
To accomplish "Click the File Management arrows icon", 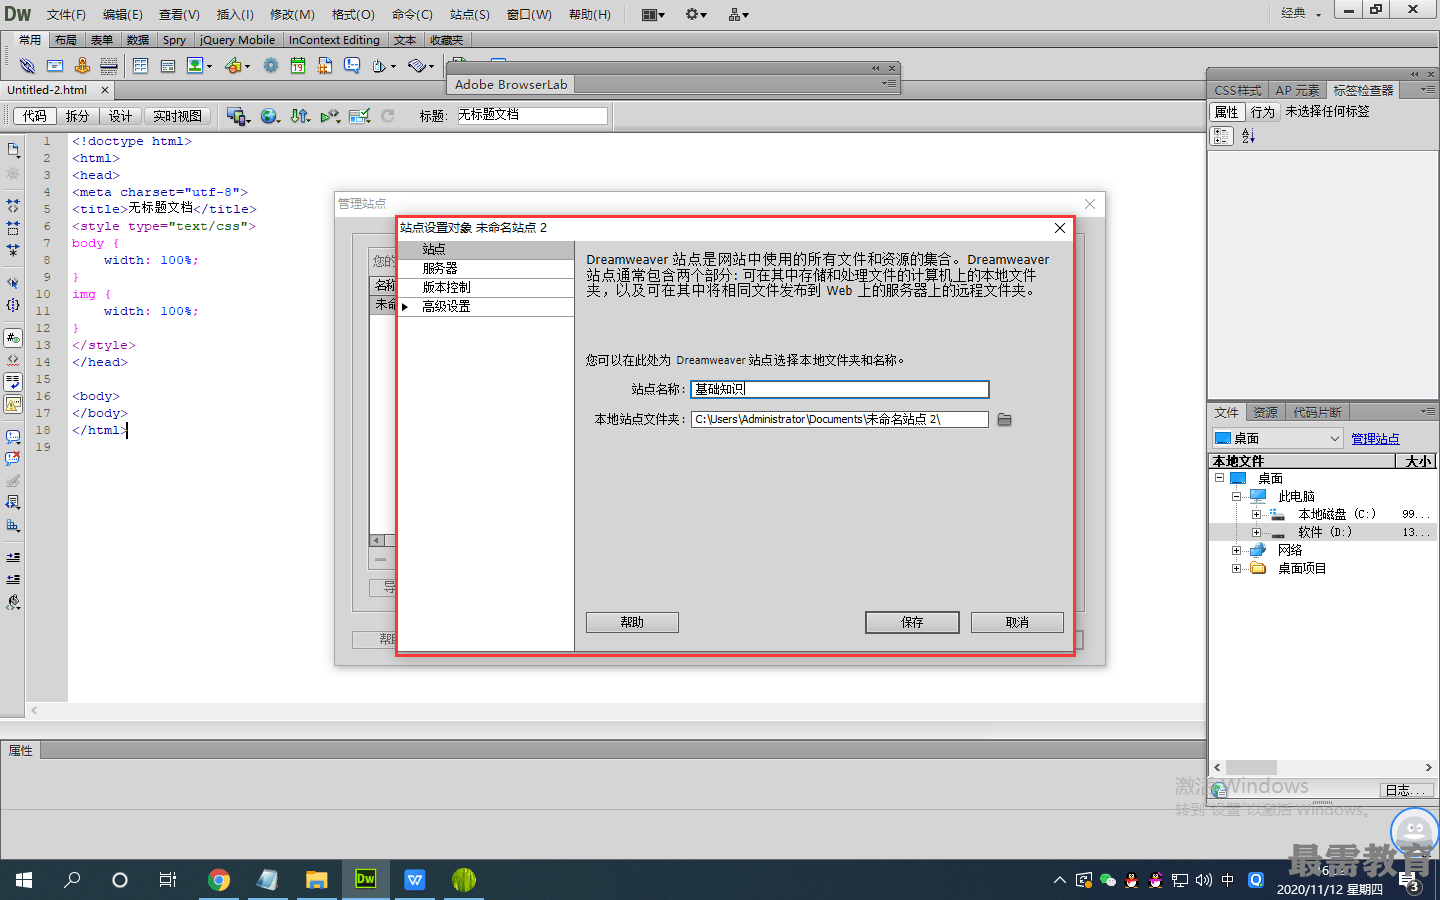I will [300, 116].
